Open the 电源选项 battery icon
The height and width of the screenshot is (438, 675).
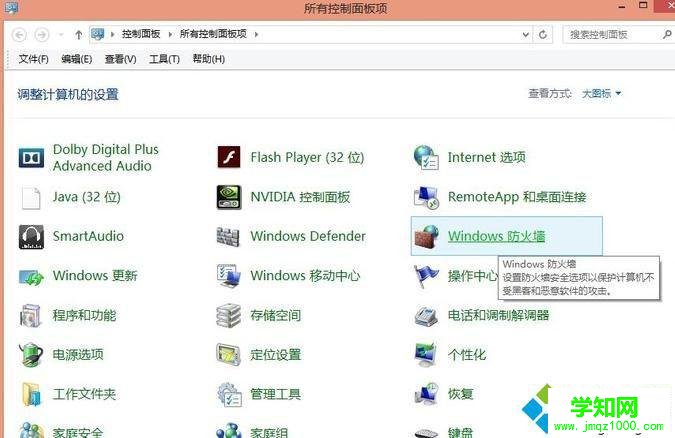tap(31, 355)
